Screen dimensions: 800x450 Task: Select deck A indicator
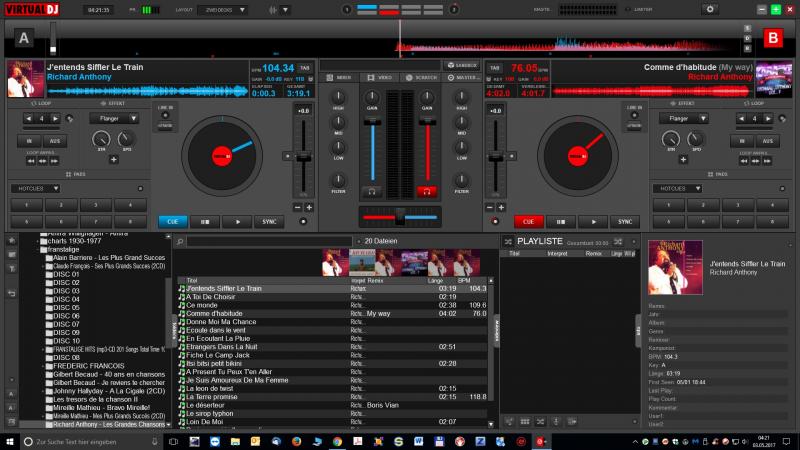point(23,38)
